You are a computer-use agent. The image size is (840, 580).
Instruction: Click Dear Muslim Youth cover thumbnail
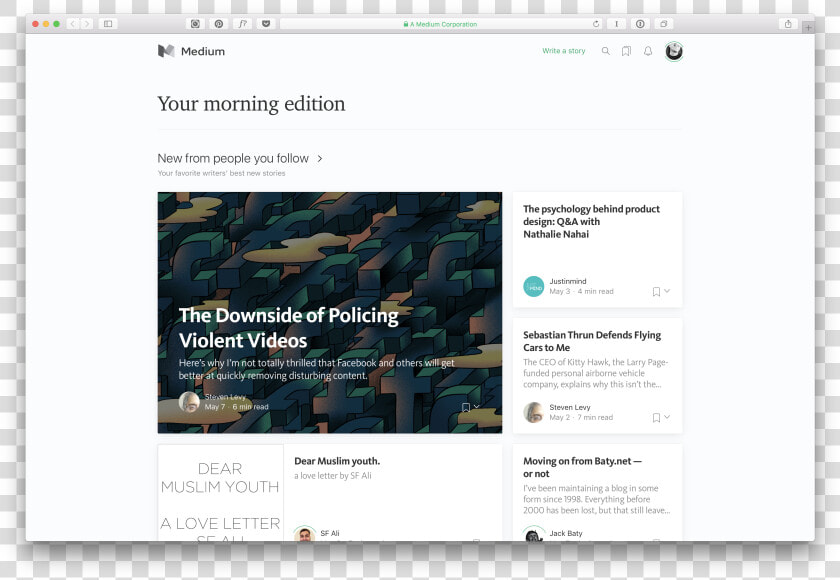(220, 493)
